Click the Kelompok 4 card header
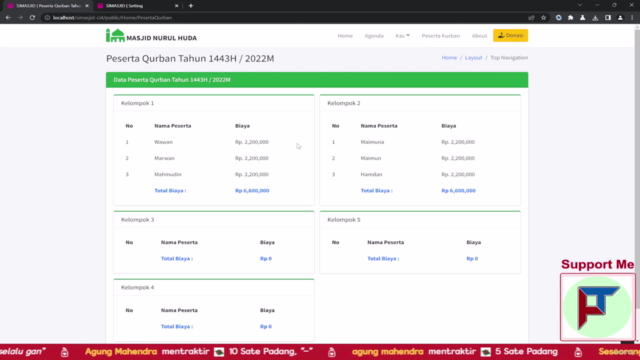640x360 pixels. click(x=214, y=287)
